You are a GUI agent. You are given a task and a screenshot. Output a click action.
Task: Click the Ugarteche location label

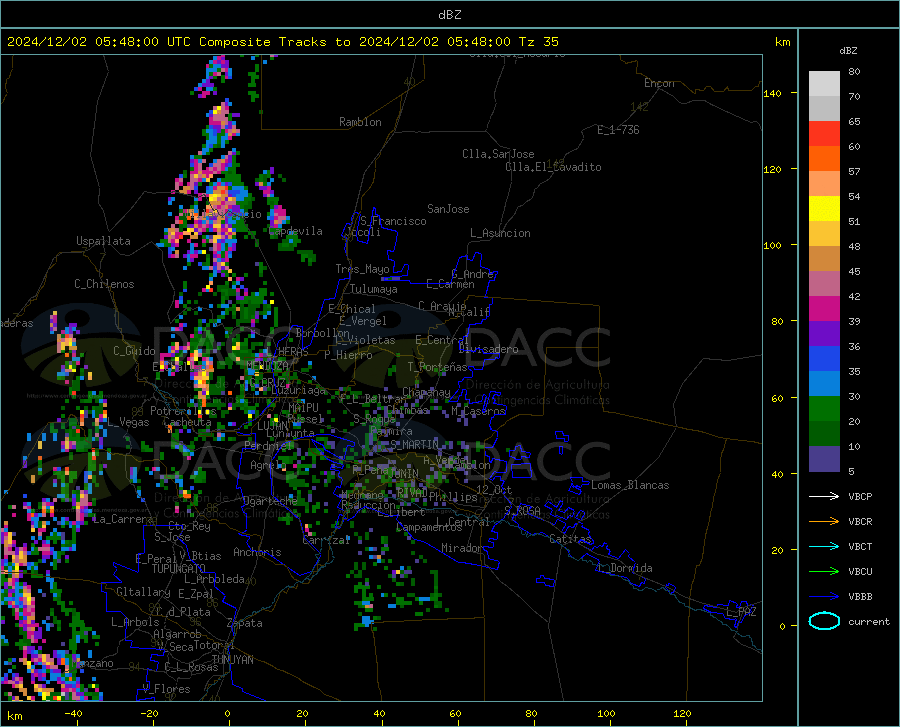(x=270, y=500)
